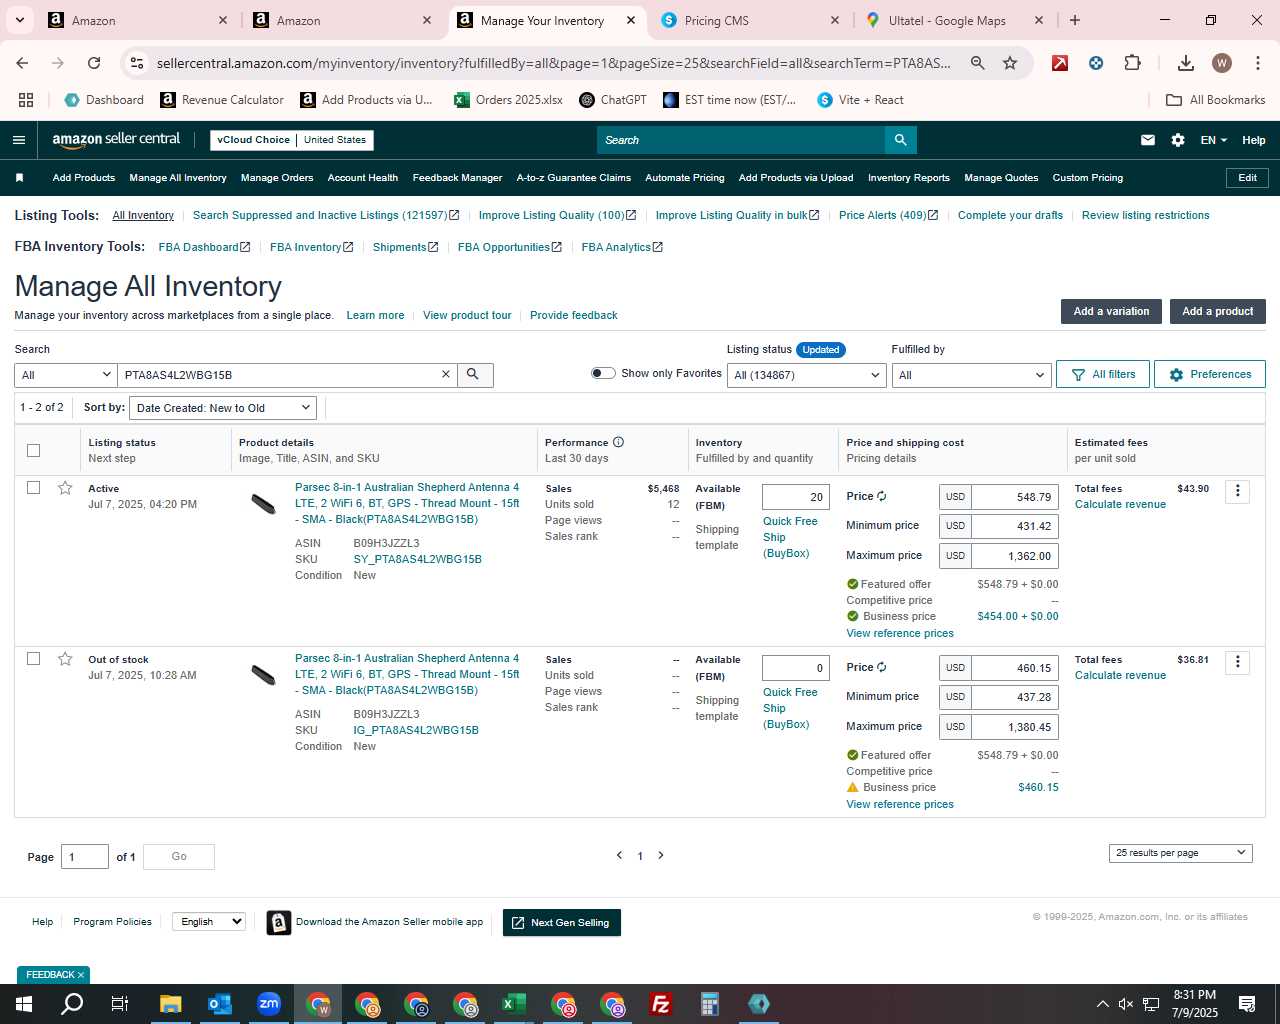Click the Page number input field
The width and height of the screenshot is (1280, 1024).
point(85,857)
